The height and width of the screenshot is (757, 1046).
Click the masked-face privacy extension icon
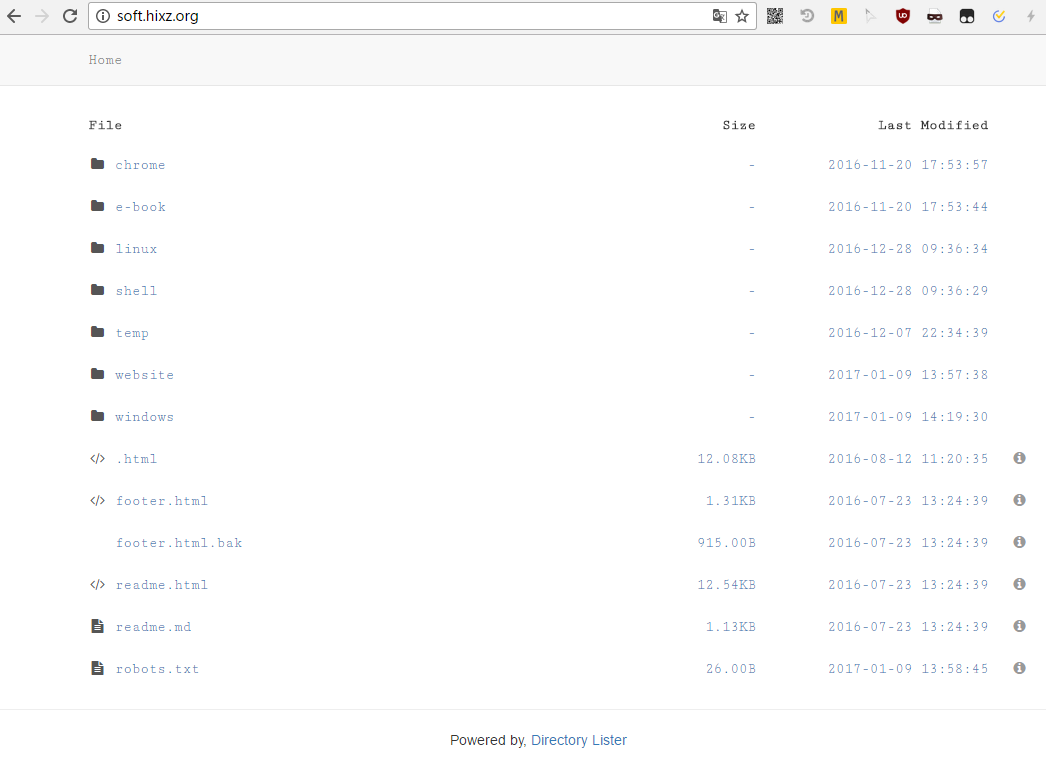(934, 16)
